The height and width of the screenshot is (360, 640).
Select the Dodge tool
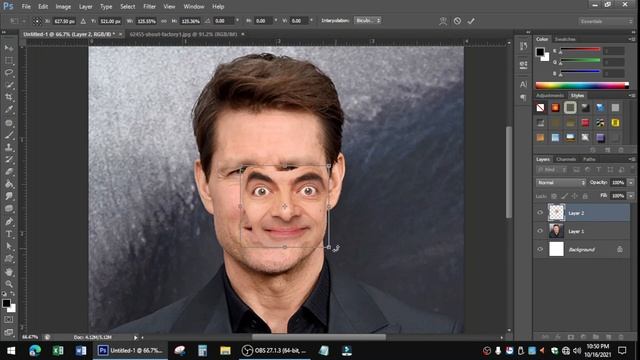(9, 209)
